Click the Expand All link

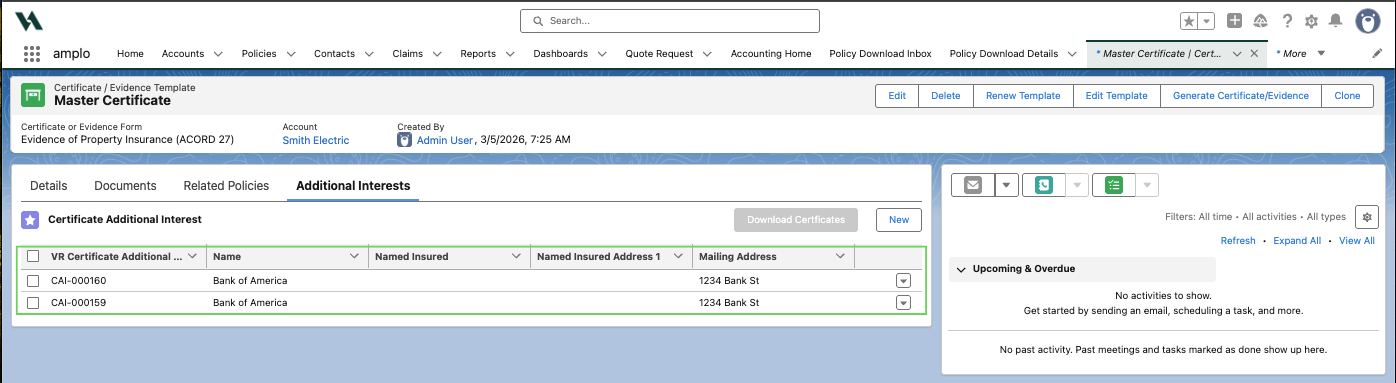pyautogui.click(x=1297, y=241)
